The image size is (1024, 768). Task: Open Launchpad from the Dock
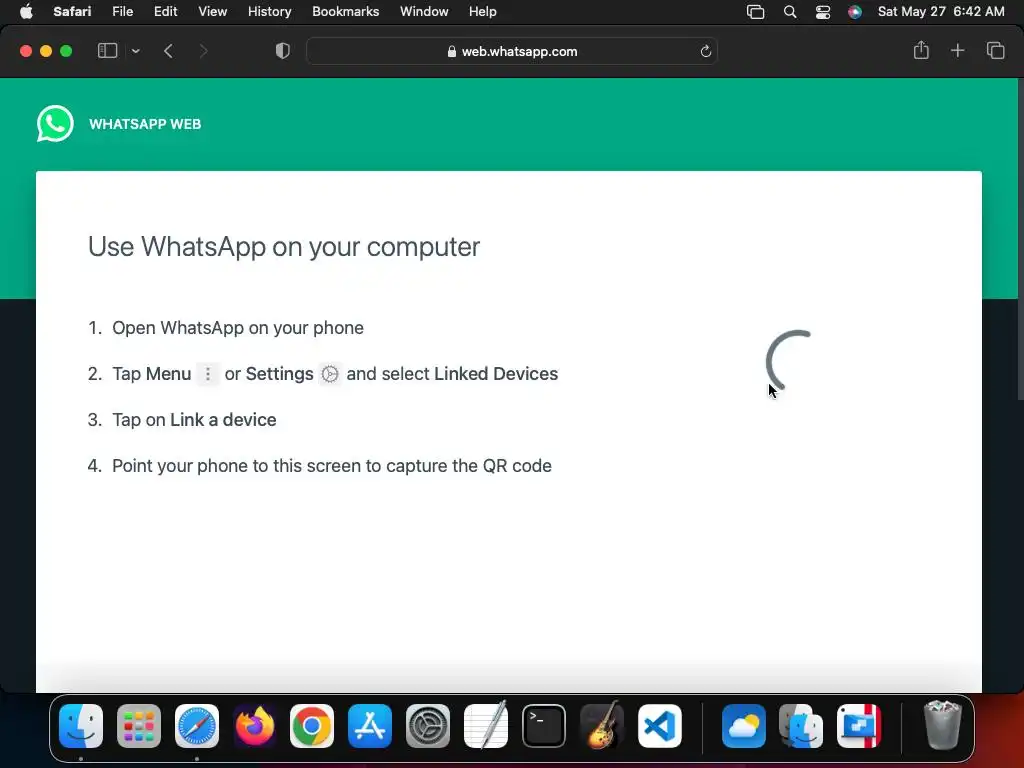pyautogui.click(x=139, y=726)
